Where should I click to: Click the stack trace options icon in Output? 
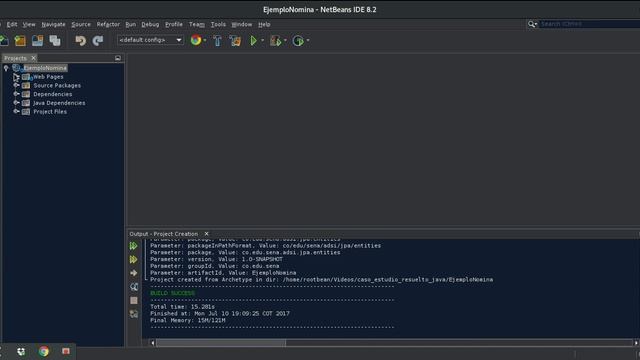pos(133,287)
